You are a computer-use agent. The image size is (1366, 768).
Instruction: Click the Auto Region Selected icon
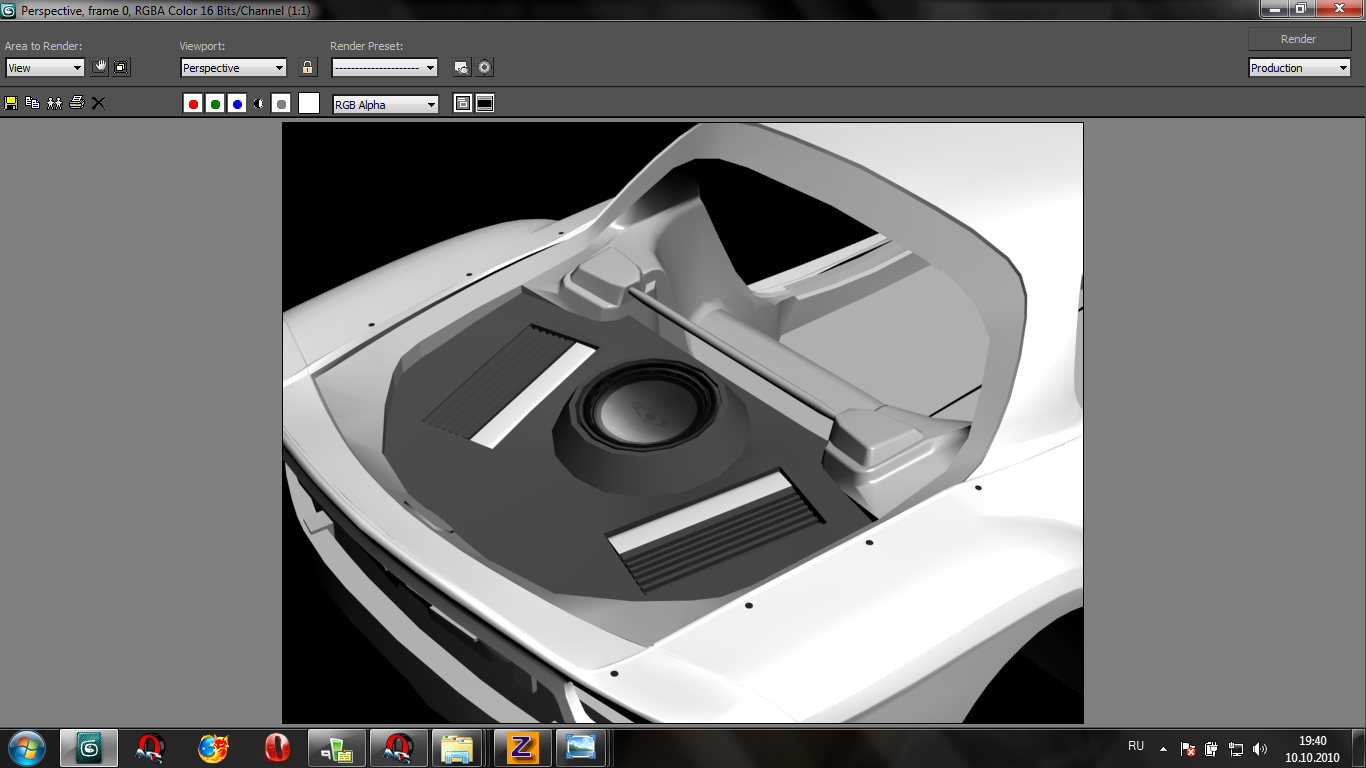(x=121, y=68)
